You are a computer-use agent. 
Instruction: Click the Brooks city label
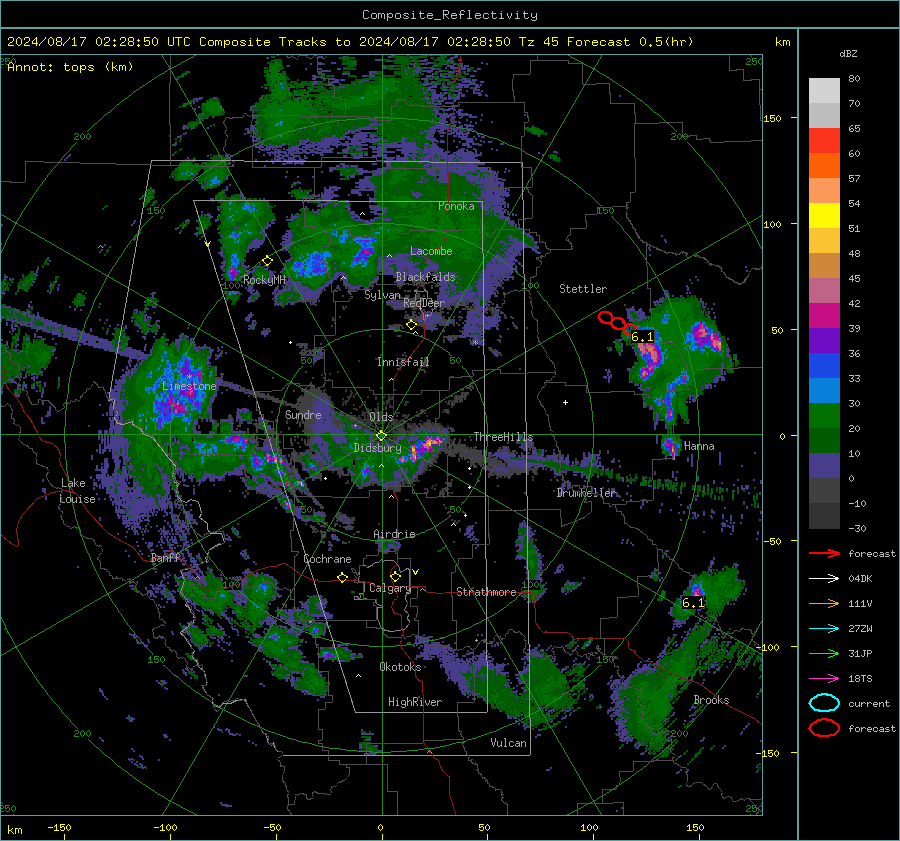click(711, 700)
